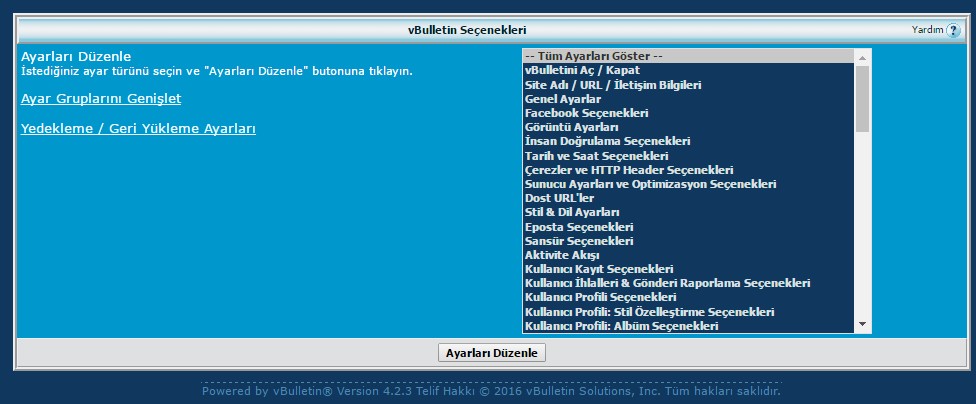Image resolution: width=976 pixels, height=404 pixels.
Task: Select 'Kullanıcı İhlalleri & Gönderi Raporlama Seçenekleri'
Action: point(689,284)
